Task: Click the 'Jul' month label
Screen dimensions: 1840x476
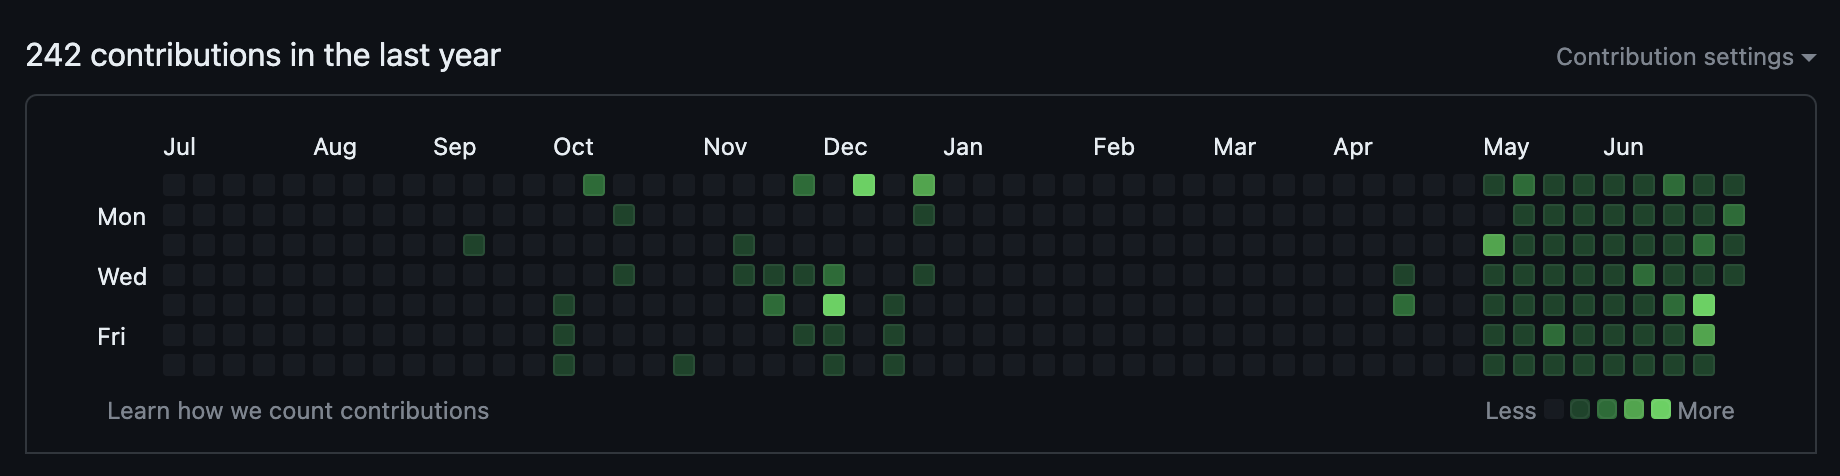Action: point(179,147)
